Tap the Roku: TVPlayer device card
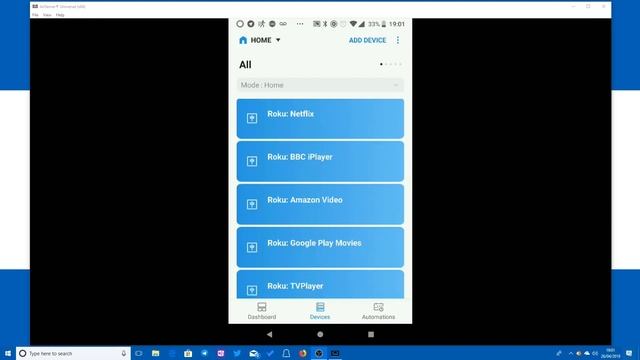The image size is (640, 360). [x=320, y=284]
